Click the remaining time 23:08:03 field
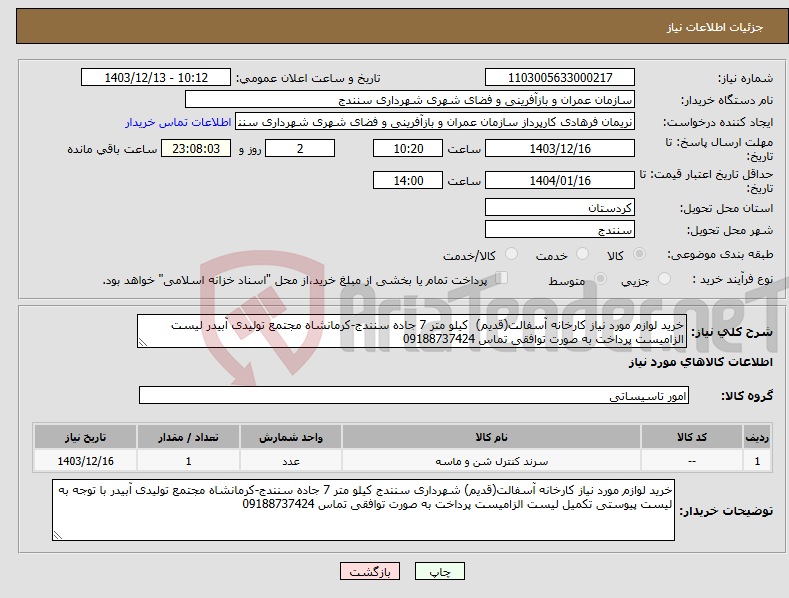789x598 pixels. 196,148
